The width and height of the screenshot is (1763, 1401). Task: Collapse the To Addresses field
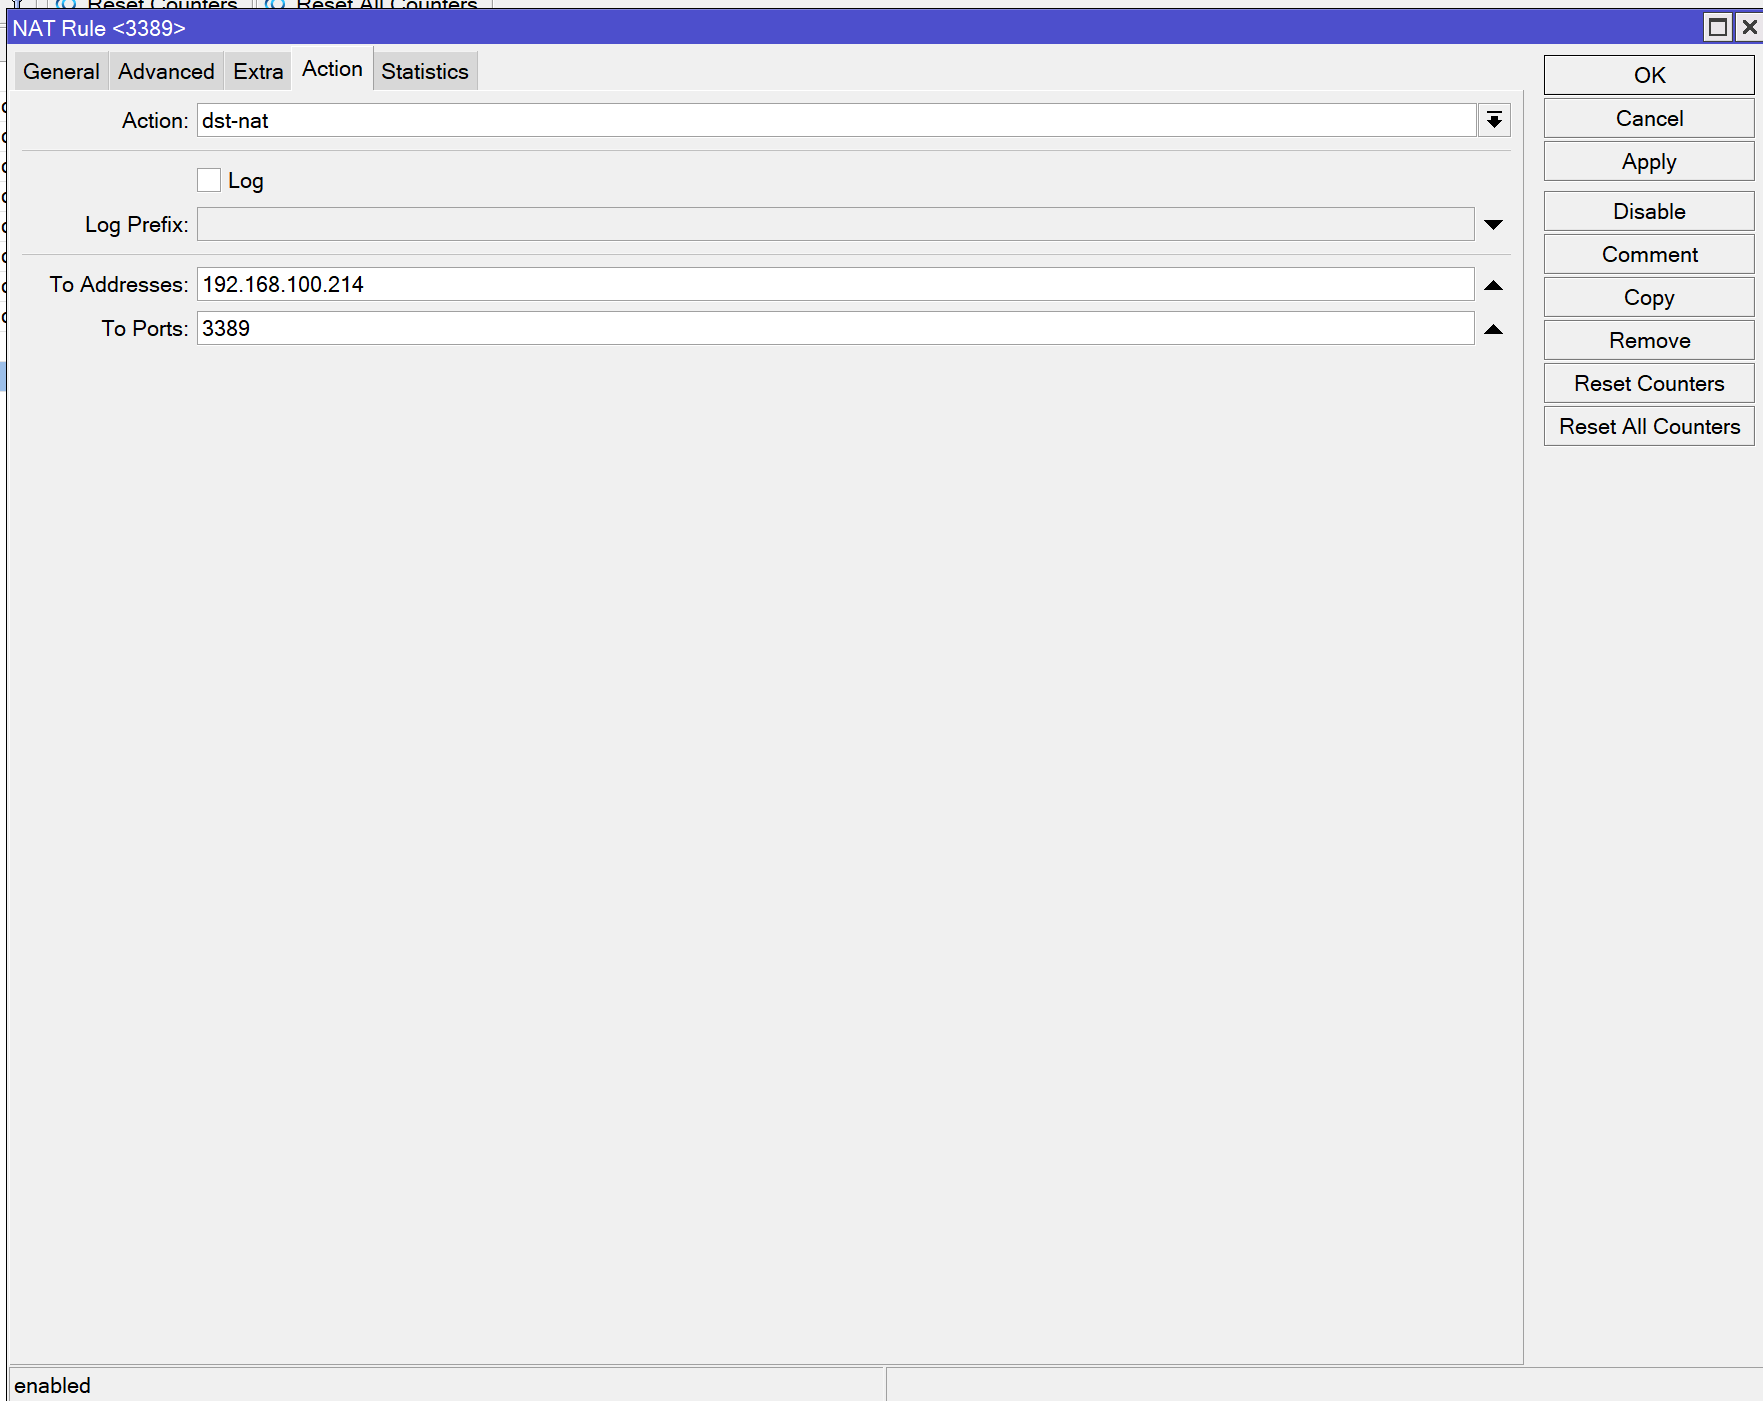coord(1493,285)
